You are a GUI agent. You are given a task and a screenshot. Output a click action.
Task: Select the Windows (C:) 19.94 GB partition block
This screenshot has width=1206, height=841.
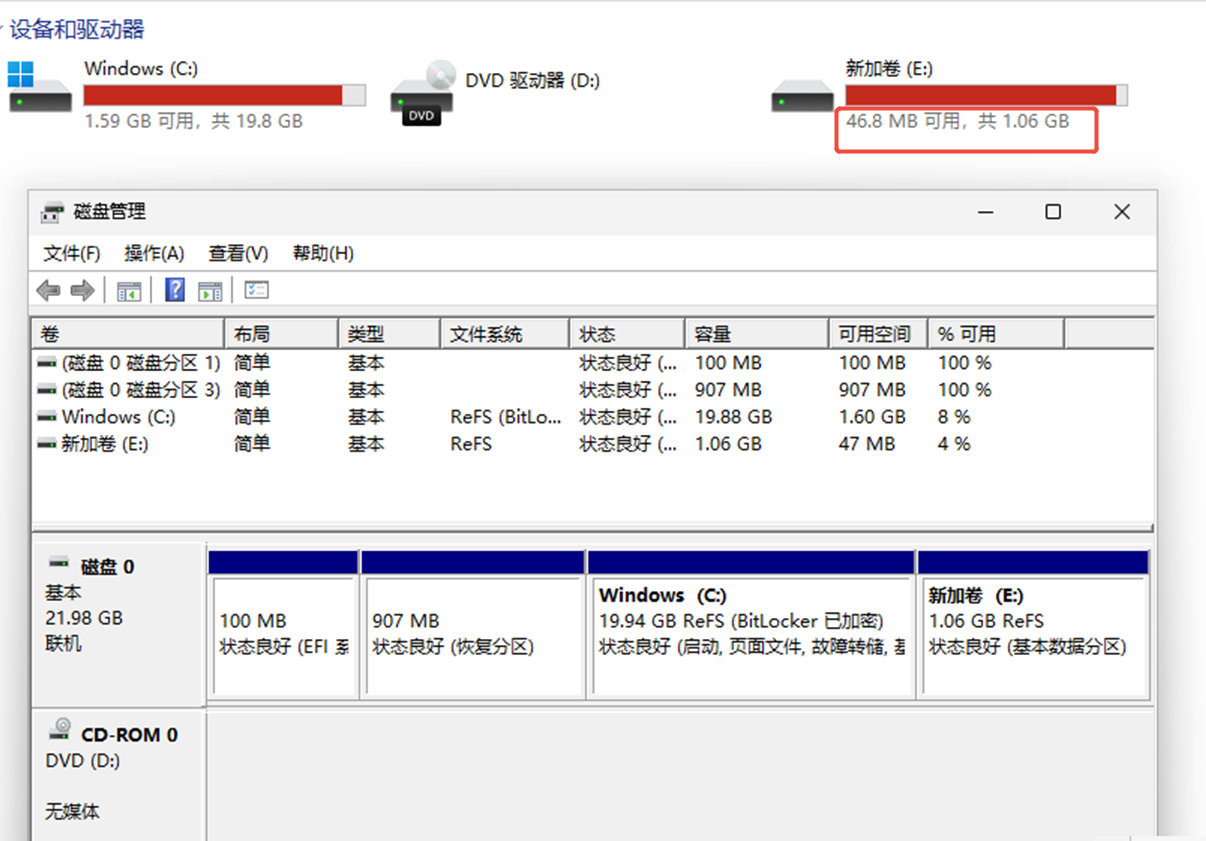752,634
